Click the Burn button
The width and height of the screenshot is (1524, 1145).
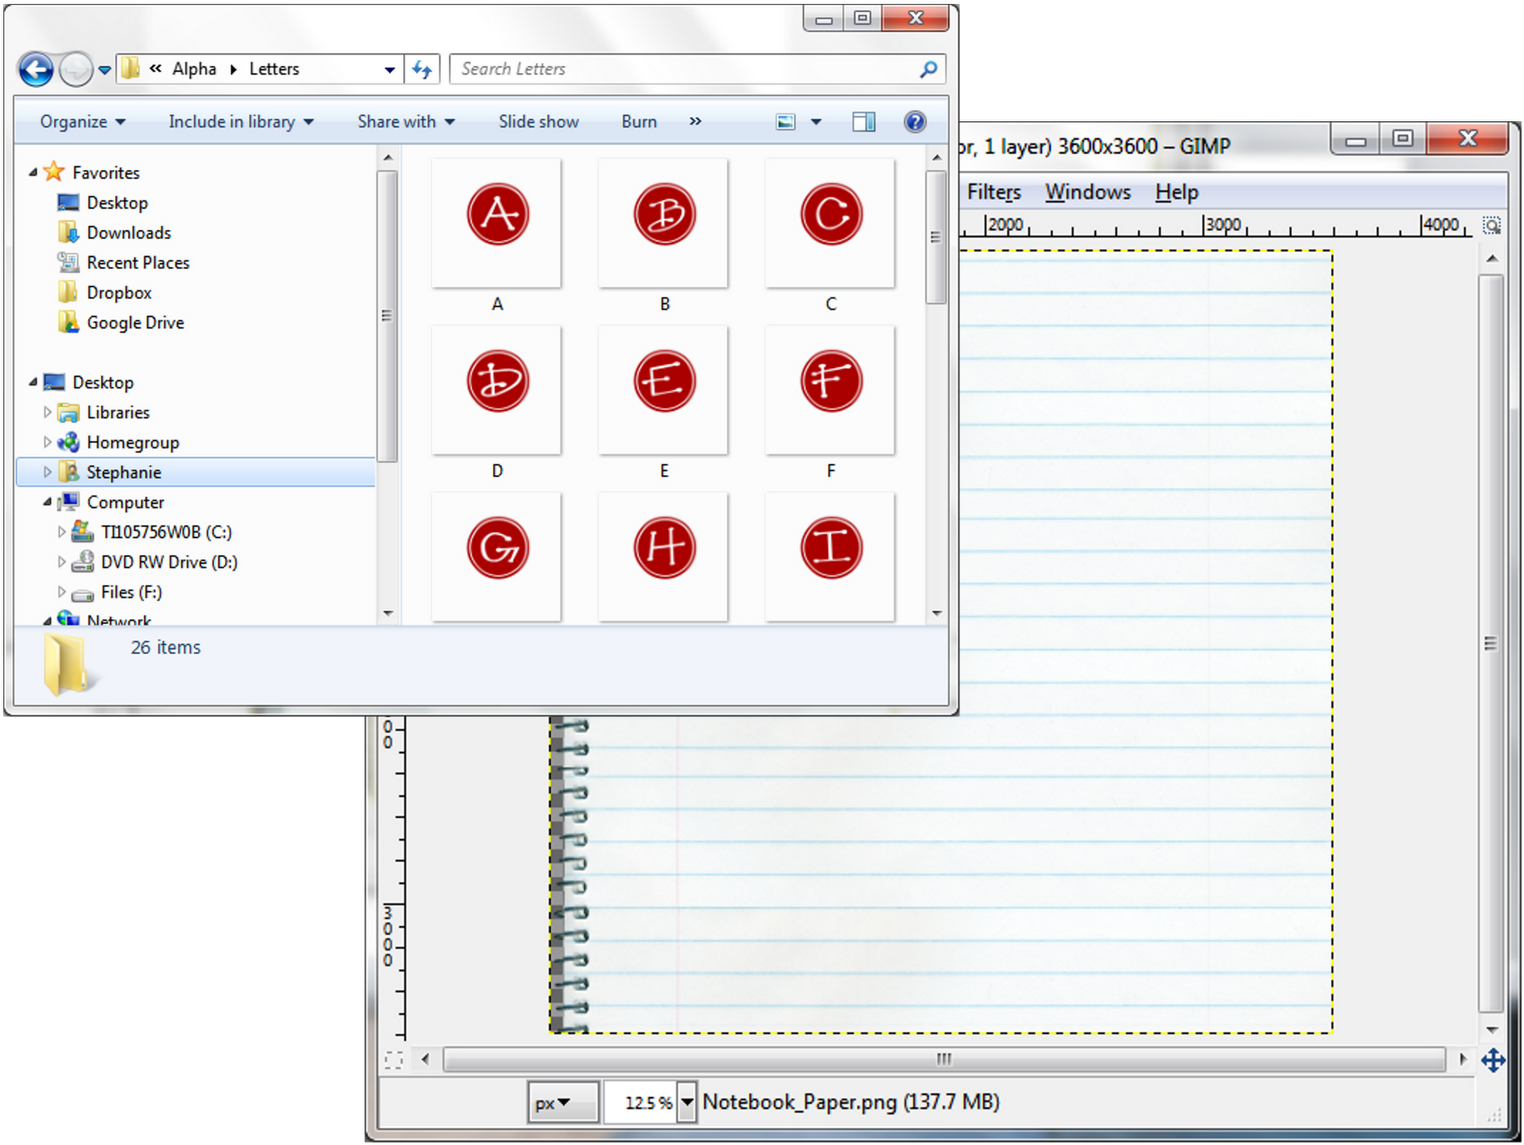(x=639, y=122)
